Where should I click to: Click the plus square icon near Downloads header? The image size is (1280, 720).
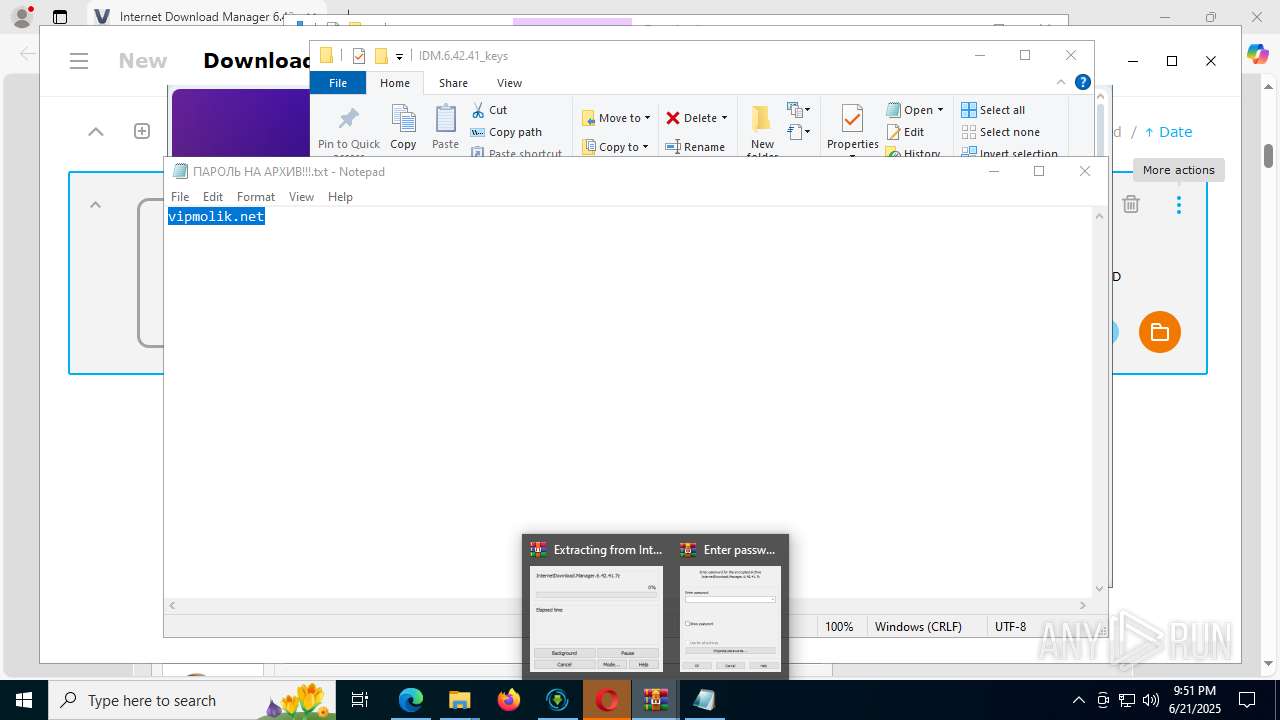pos(142,131)
